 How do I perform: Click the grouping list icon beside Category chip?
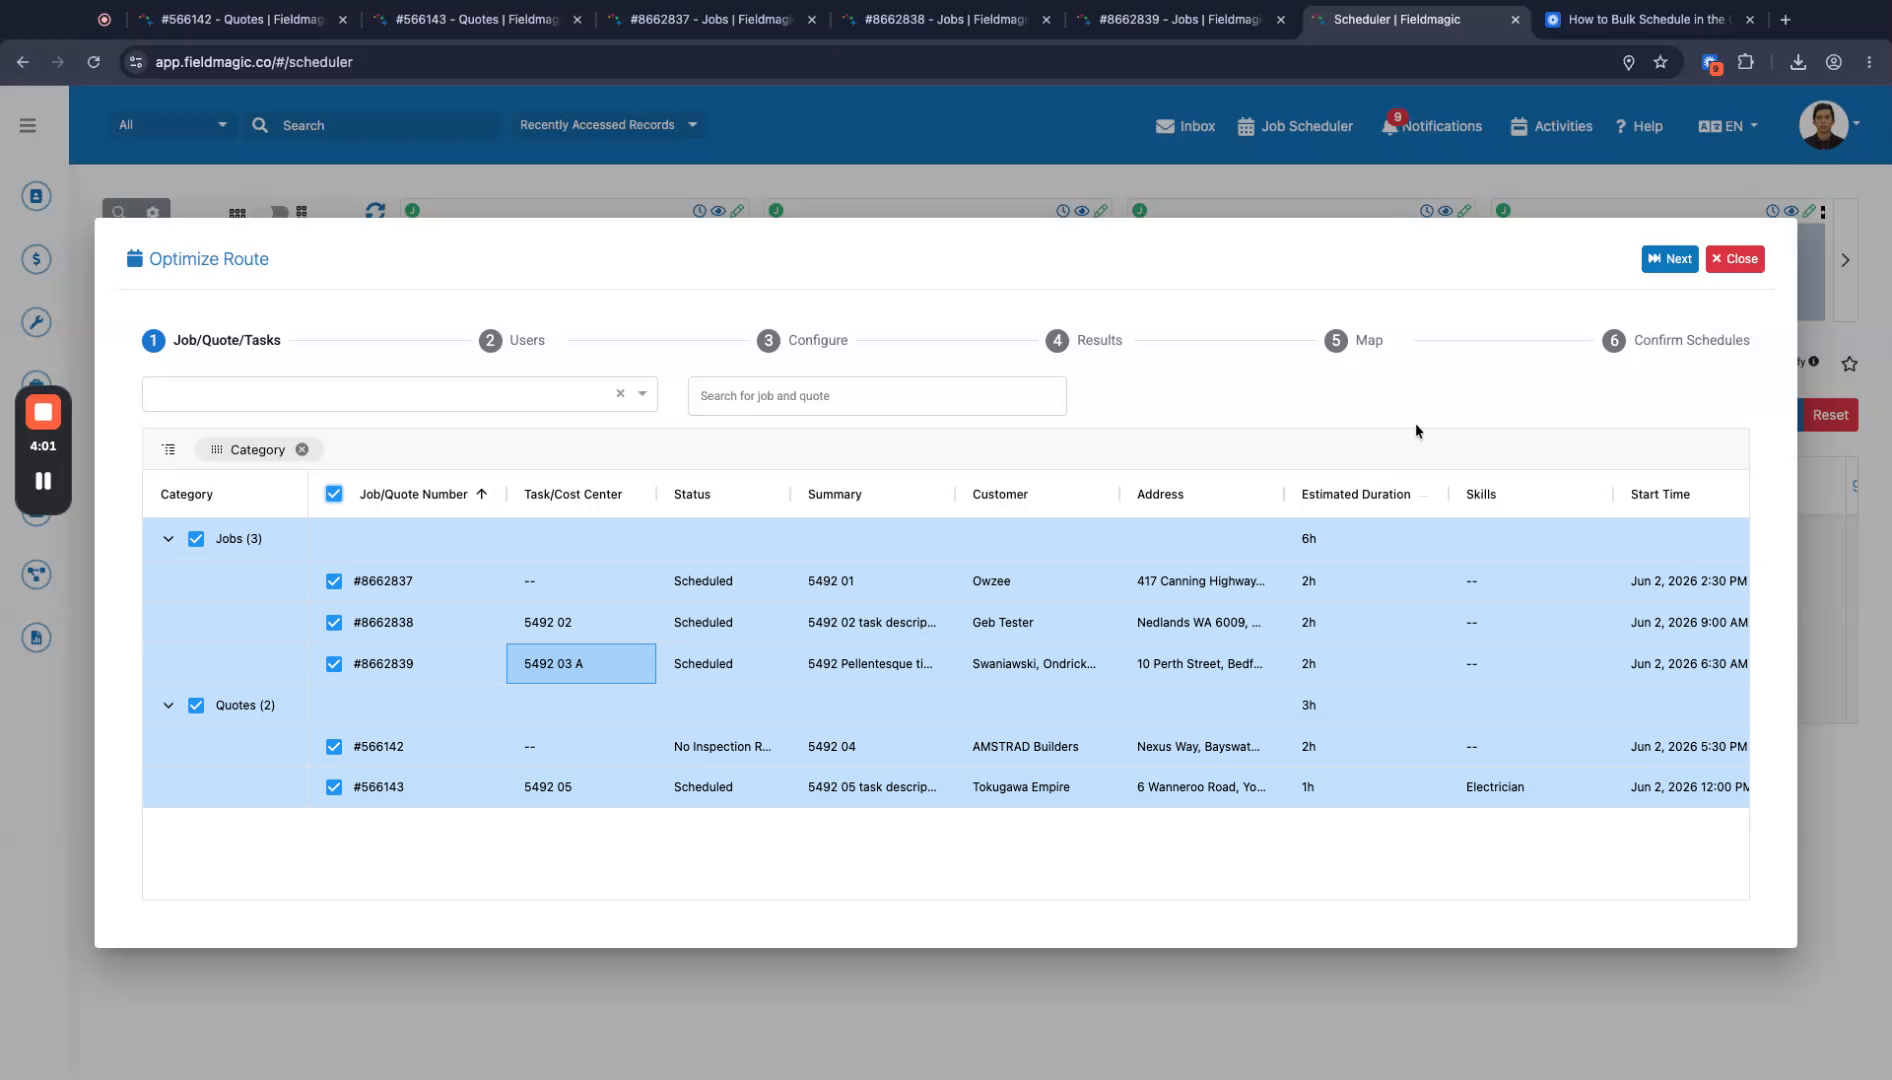point(169,450)
